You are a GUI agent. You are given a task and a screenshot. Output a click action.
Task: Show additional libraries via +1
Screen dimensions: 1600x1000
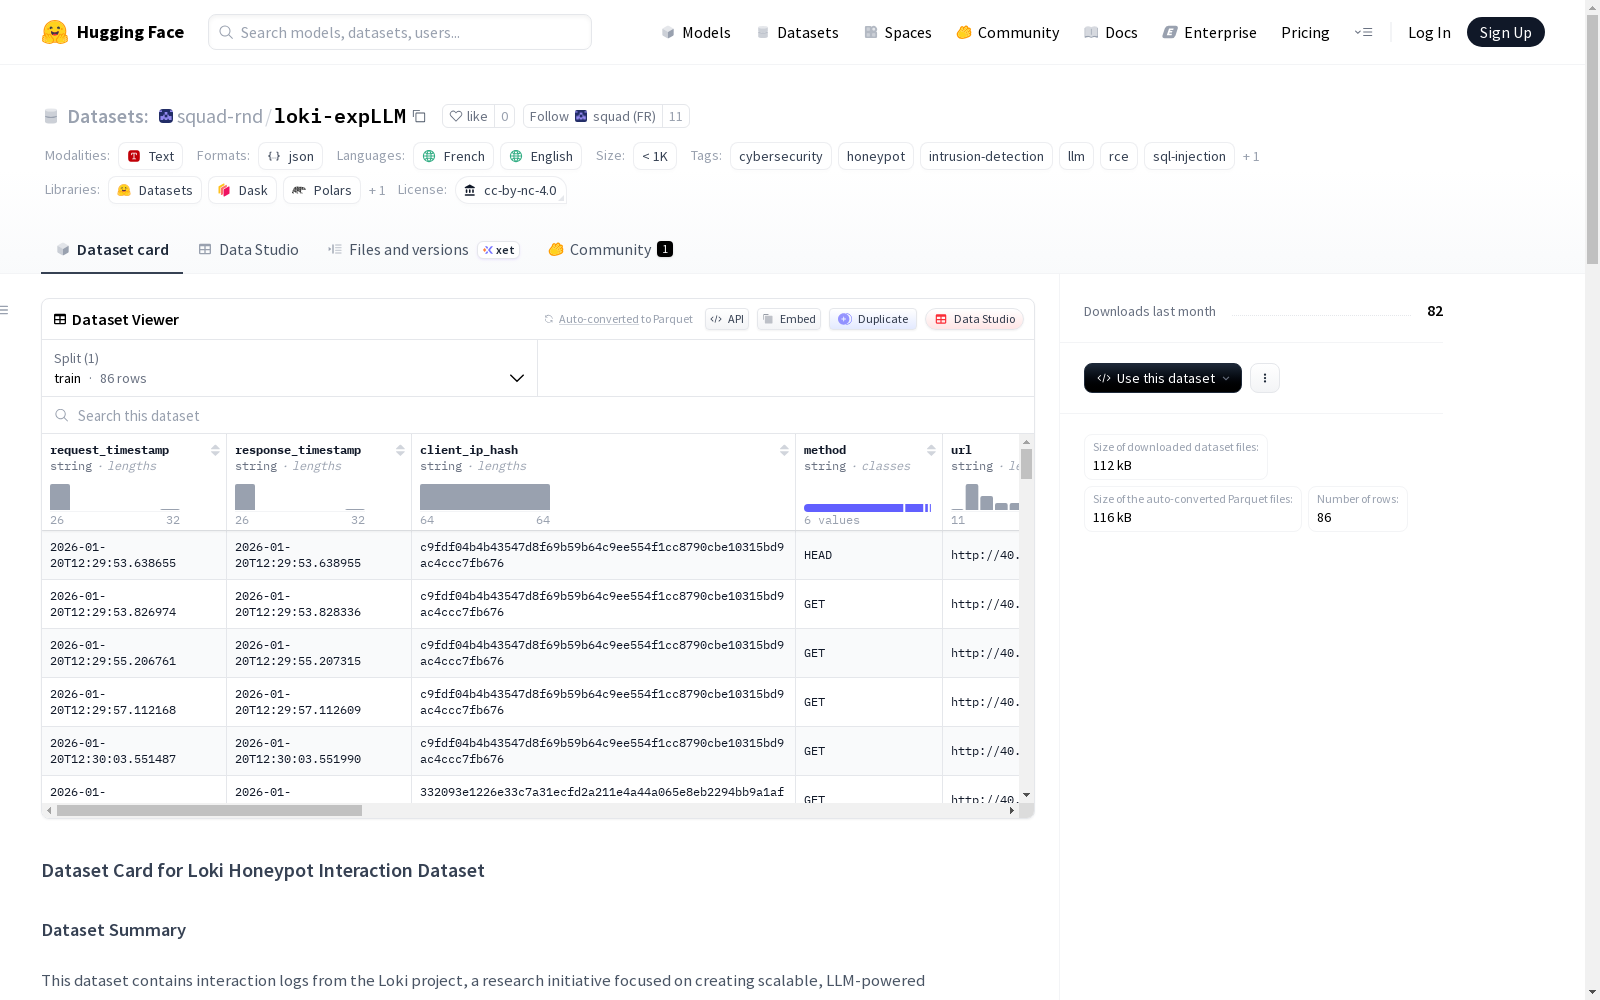[x=377, y=191]
